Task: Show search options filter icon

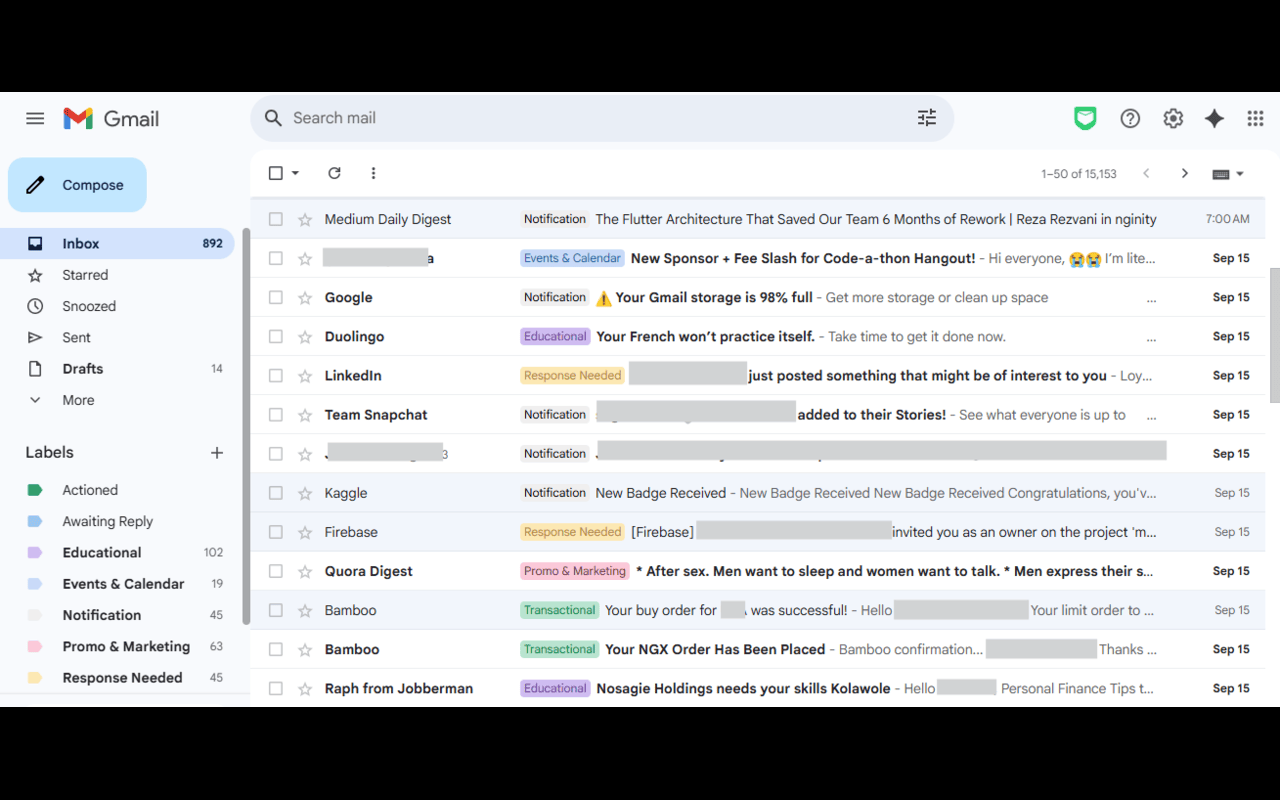Action: click(x=927, y=118)
